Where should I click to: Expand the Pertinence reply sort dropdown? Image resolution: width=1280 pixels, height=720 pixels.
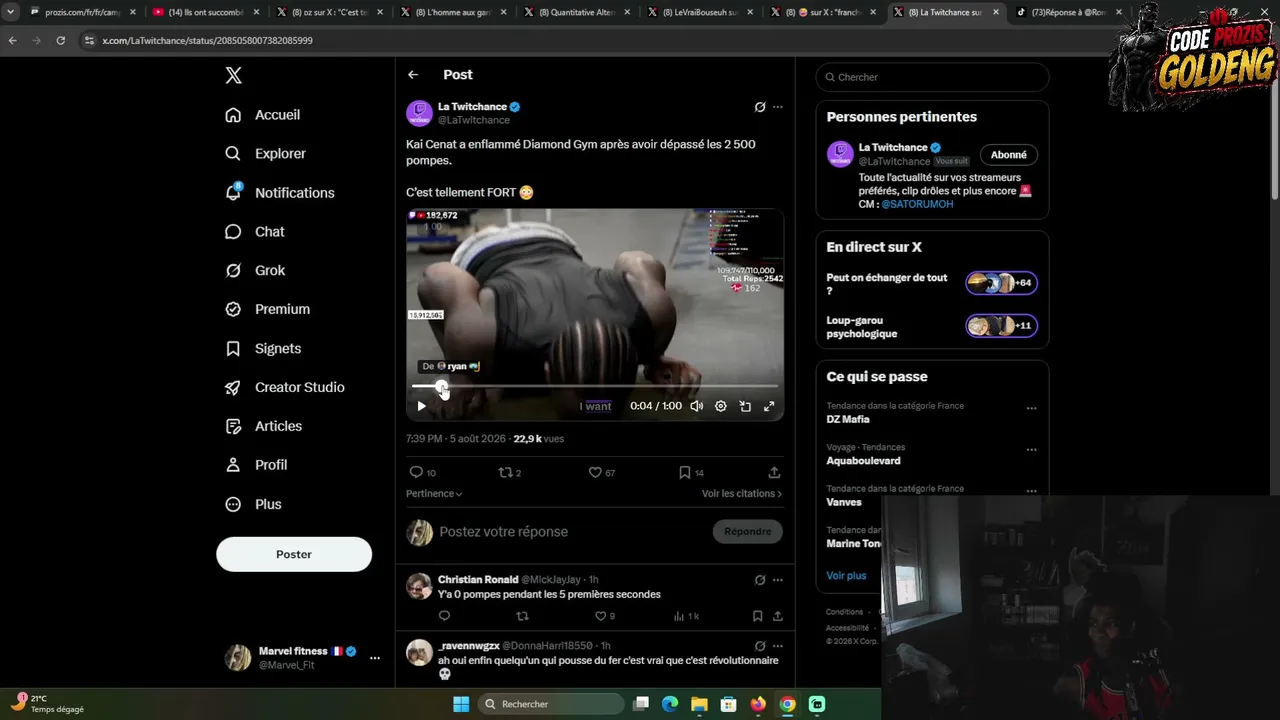tap(434, 494)
